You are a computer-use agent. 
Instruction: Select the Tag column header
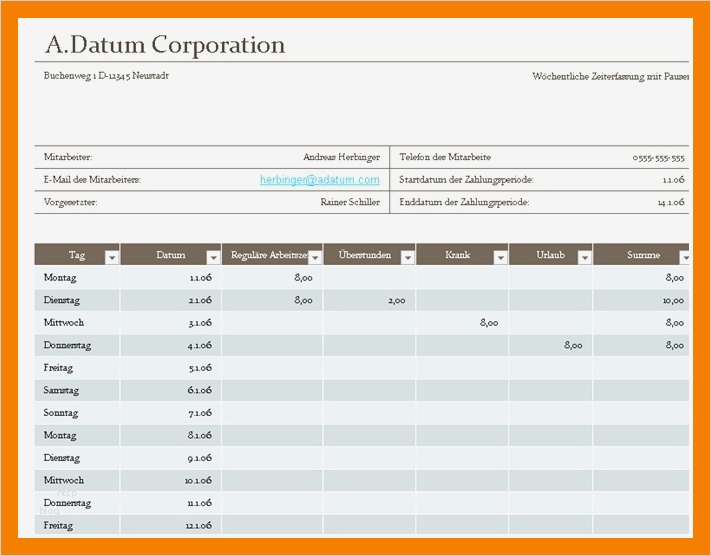pyautogui.click(x=77, y=254)
